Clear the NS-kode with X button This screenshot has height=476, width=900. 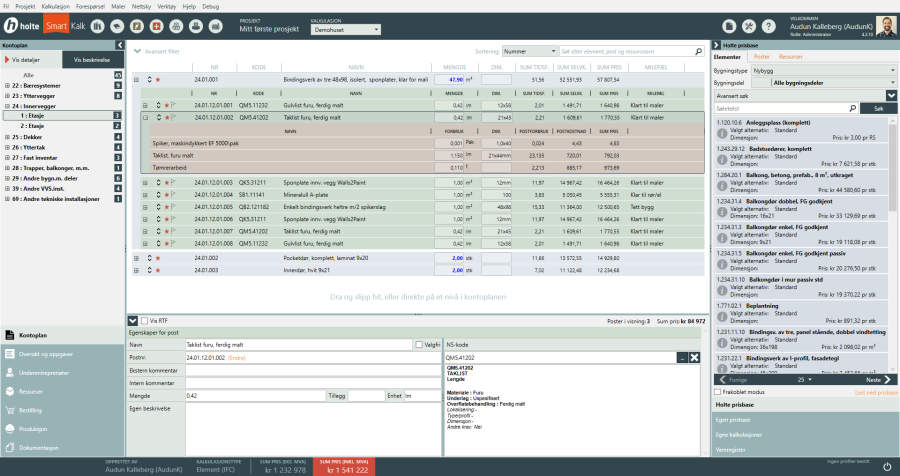pos(694,357)
